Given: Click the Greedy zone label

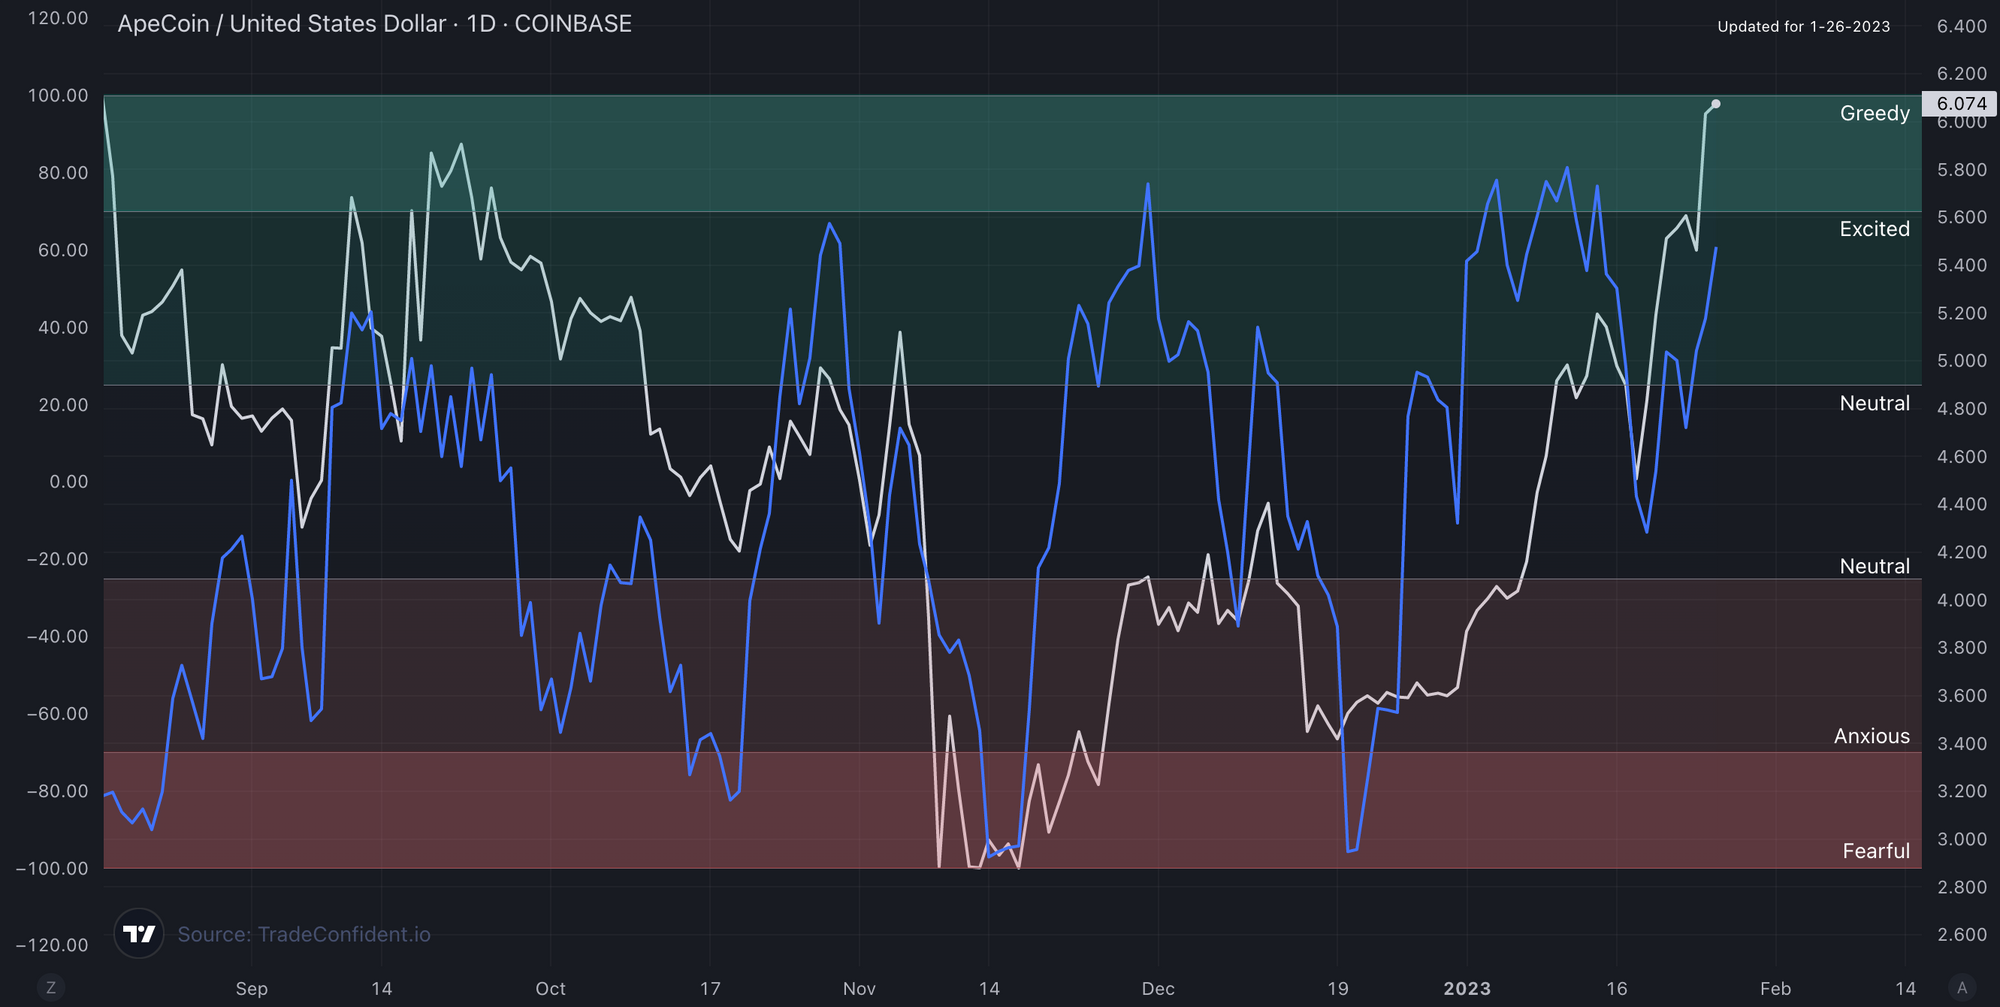Looking at the screenshot, I should [x=1875, y=113].
